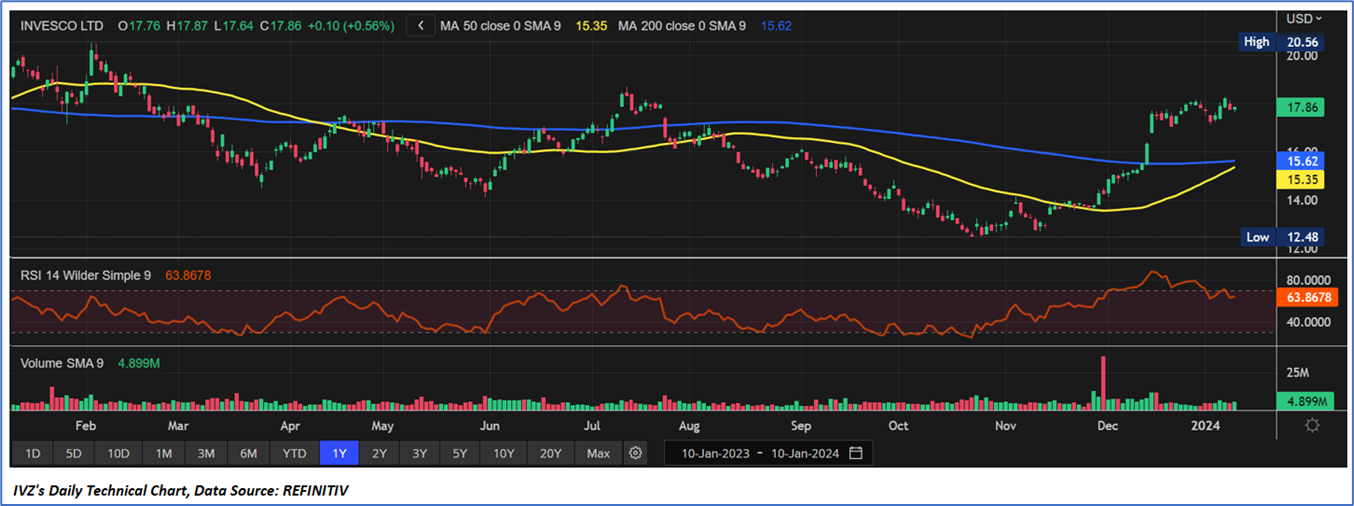1354x506 pixels.
Task: Select the 1D time range
Action: point(32,453)
